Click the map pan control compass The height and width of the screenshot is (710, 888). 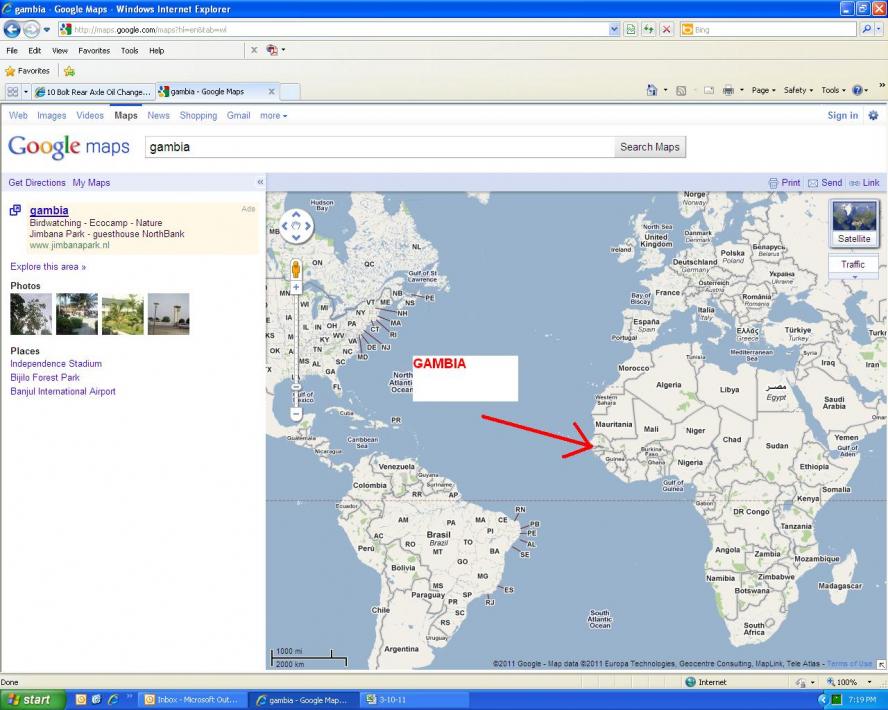(x=296, y=226)
